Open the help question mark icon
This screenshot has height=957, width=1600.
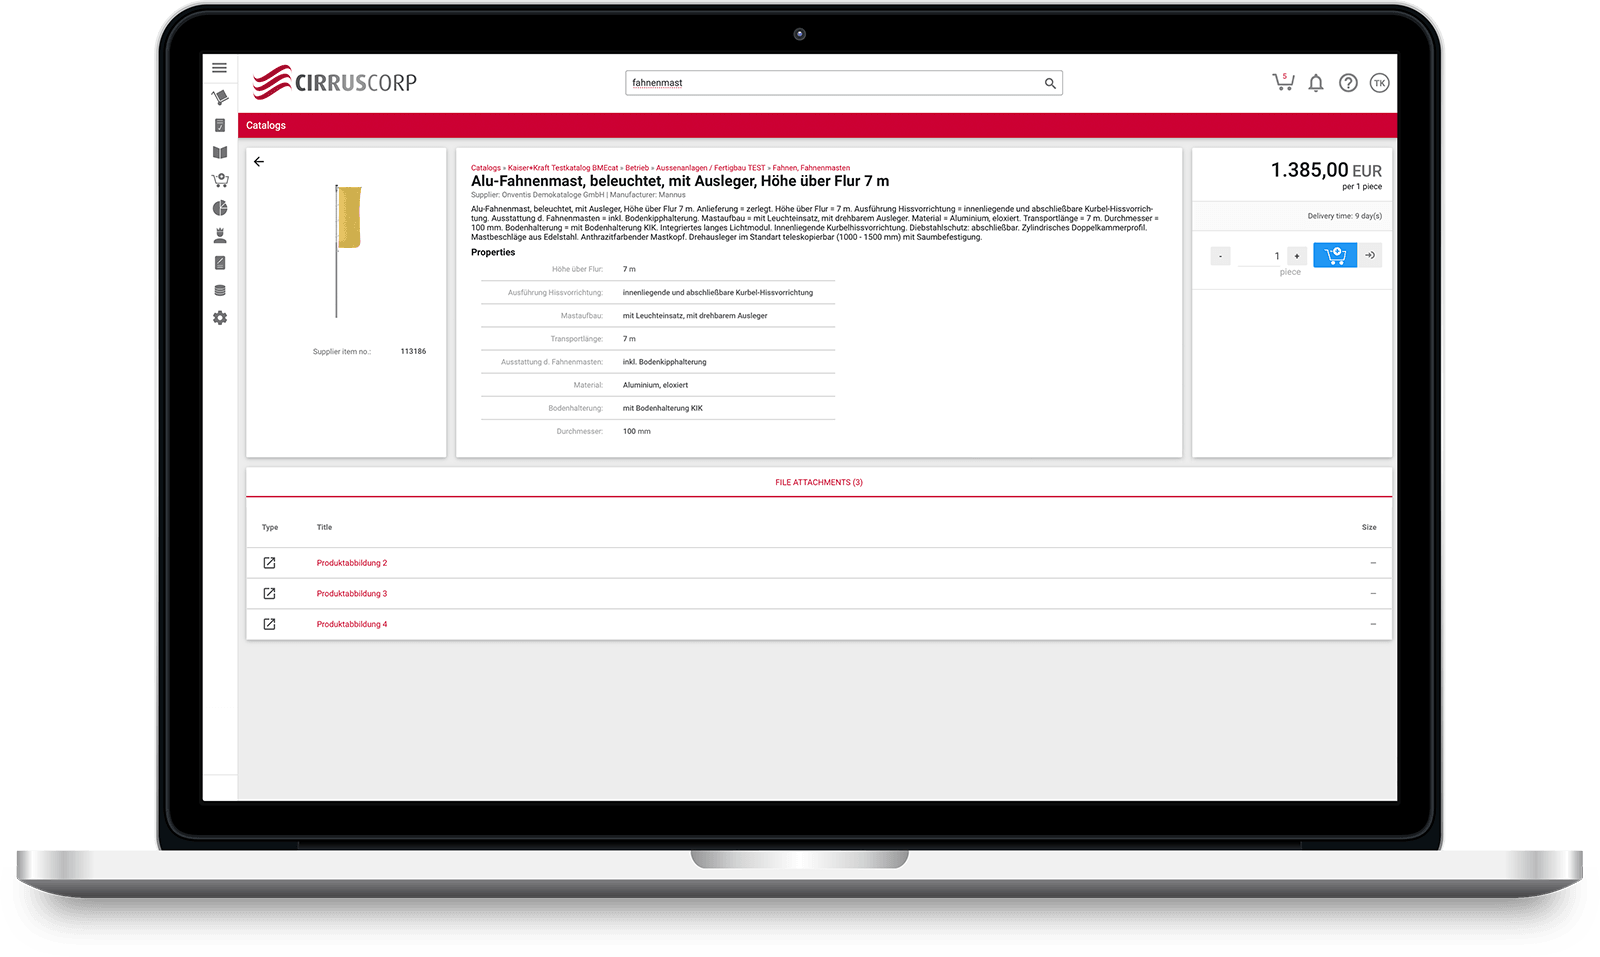(1348, 83)
